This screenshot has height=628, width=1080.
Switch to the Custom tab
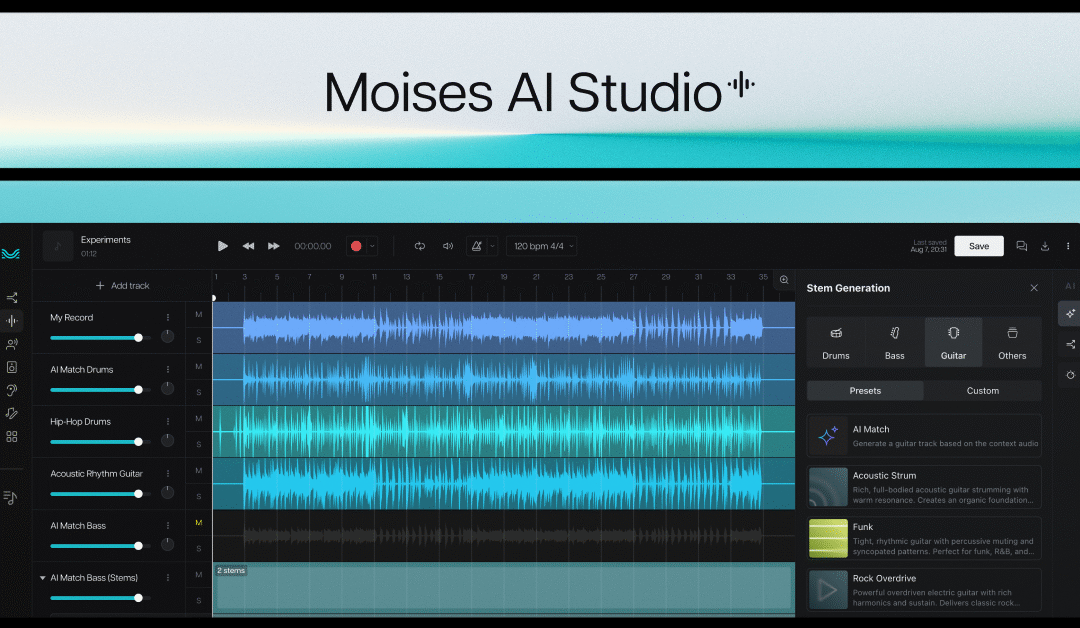tap(983, 390)
